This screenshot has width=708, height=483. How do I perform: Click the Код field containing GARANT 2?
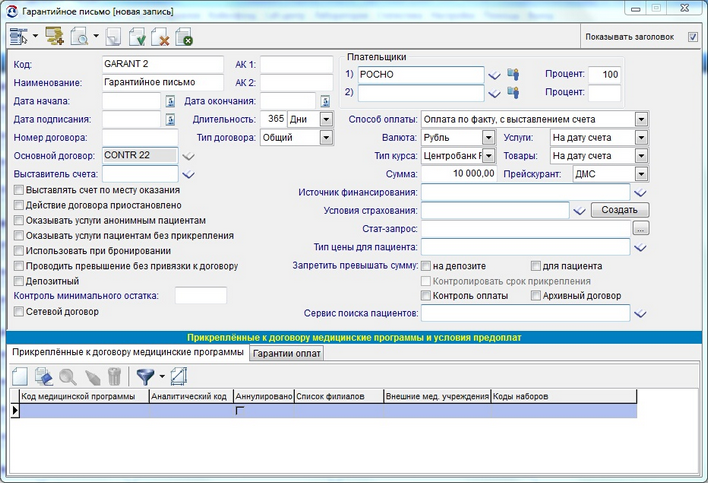point(163,64)
